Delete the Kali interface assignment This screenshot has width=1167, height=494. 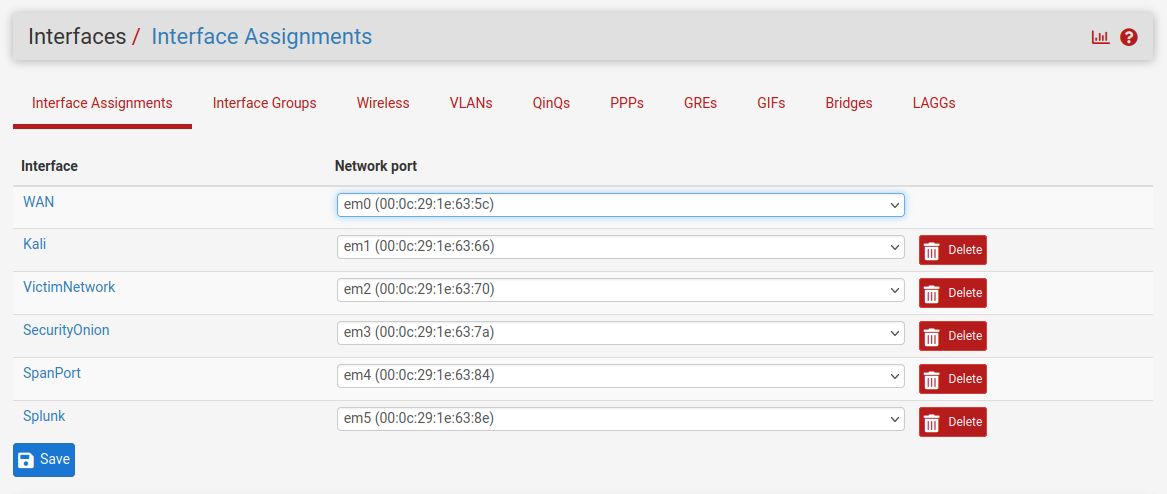pos(952,250)
